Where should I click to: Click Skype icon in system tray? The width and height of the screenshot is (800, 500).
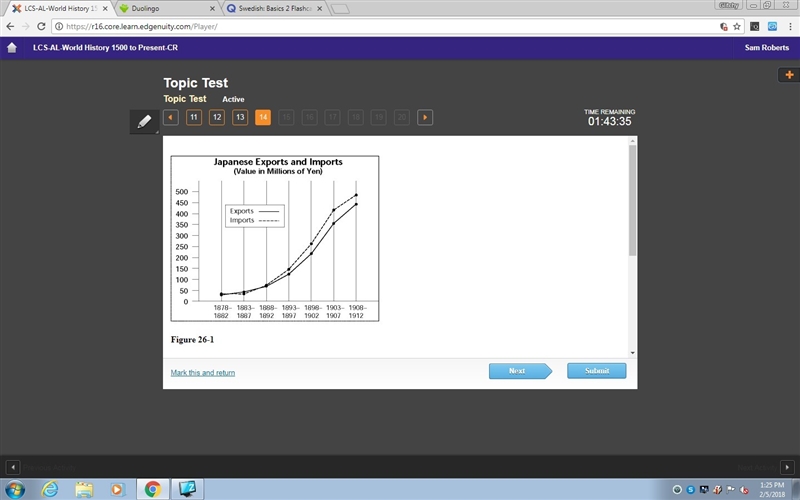tap(691, 490)
